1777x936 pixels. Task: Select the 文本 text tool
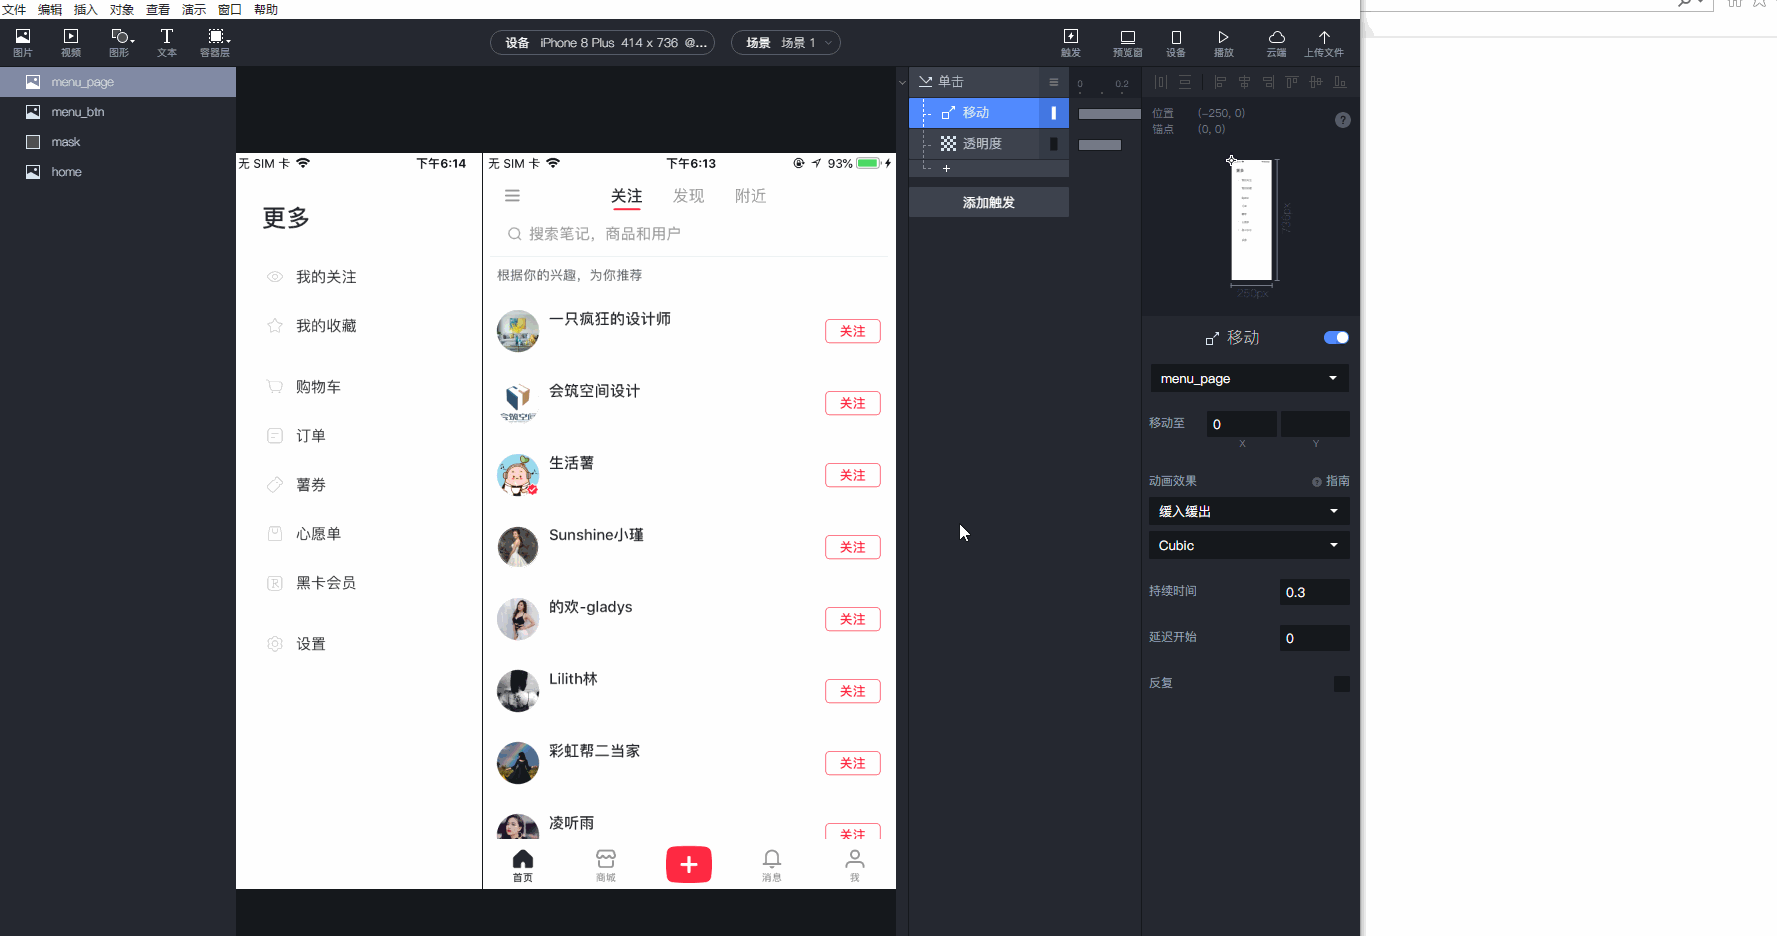(x=167, y=42)
